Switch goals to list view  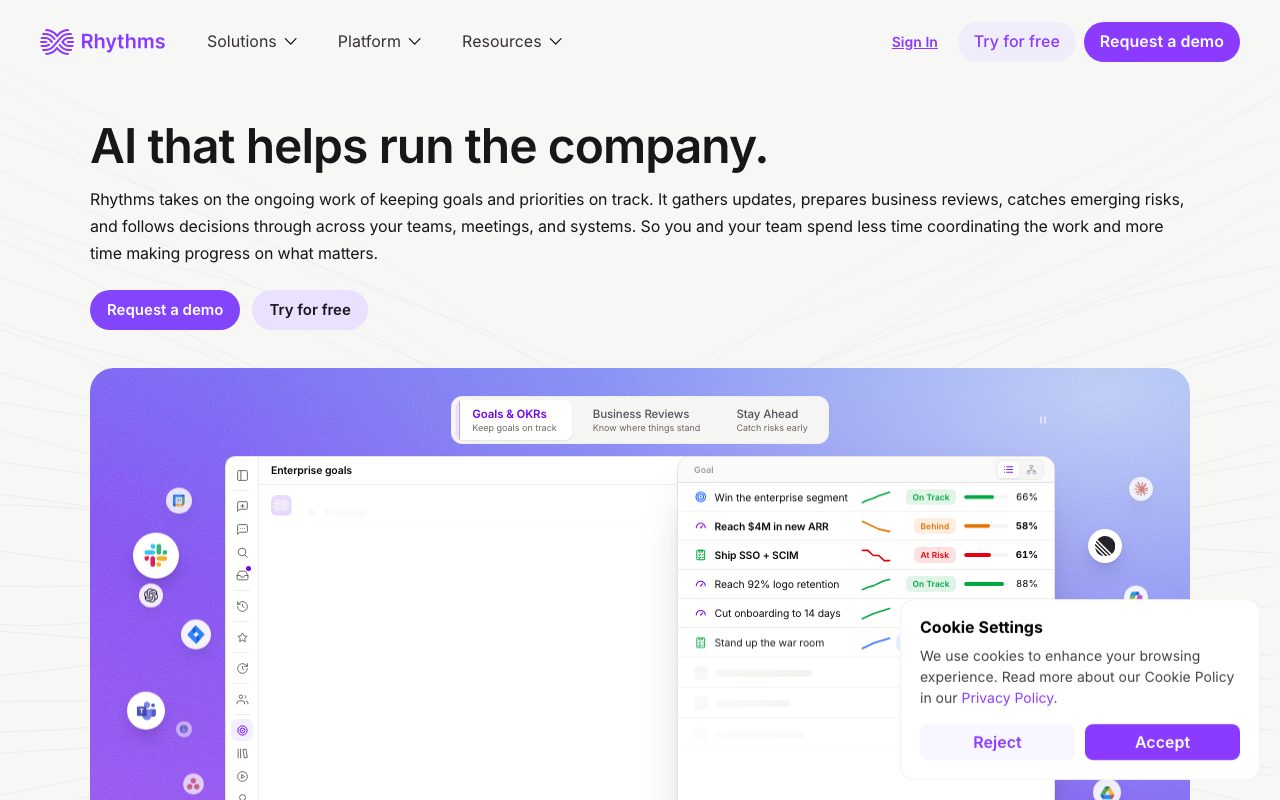pyautogui.click(x=1008, y=470)
